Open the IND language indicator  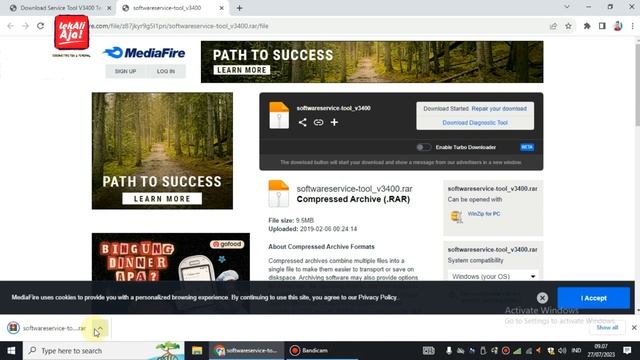[x=576, y=351]
